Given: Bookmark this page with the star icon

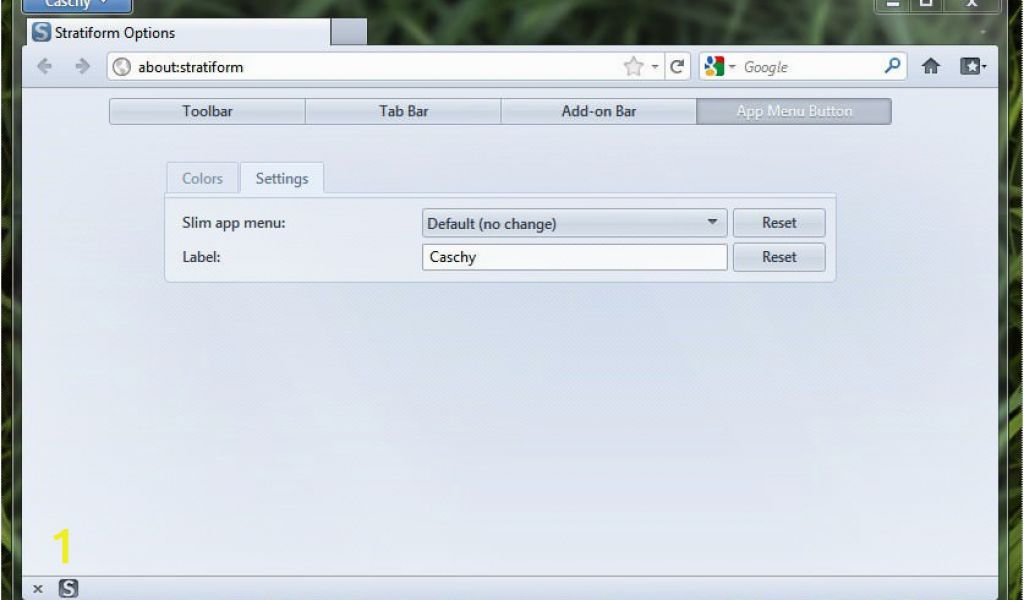Looking at the screenshot, I should click(633, 66).
